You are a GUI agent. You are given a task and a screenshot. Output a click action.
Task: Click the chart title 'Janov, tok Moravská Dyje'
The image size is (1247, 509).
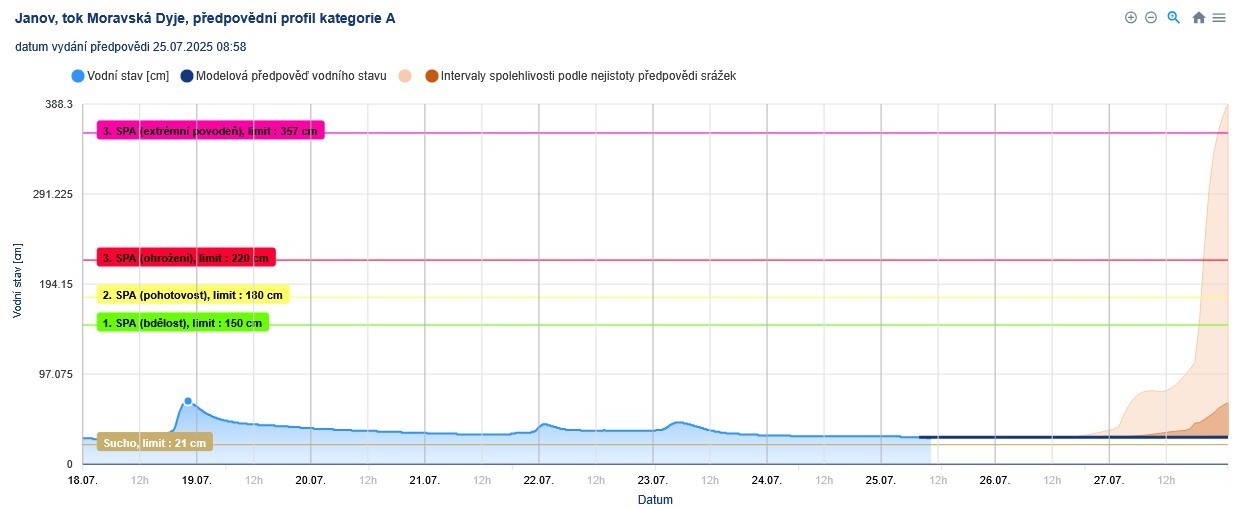pyautogui.click(x=205, y=18)
